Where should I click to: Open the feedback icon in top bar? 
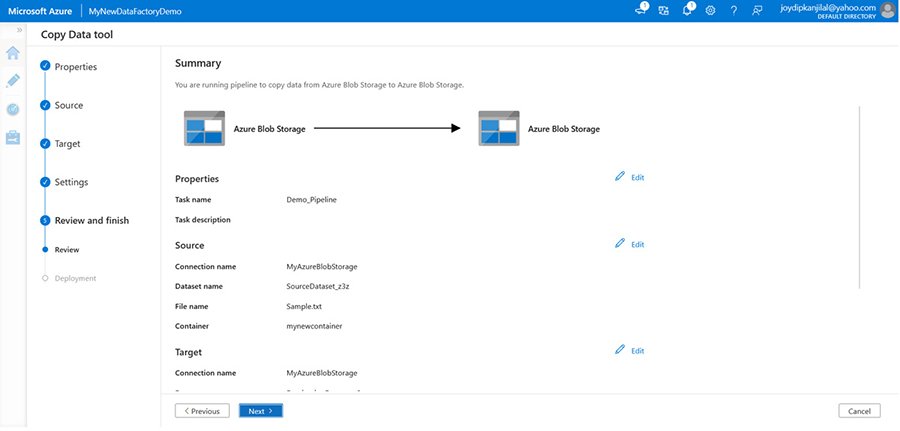[757, 10]
